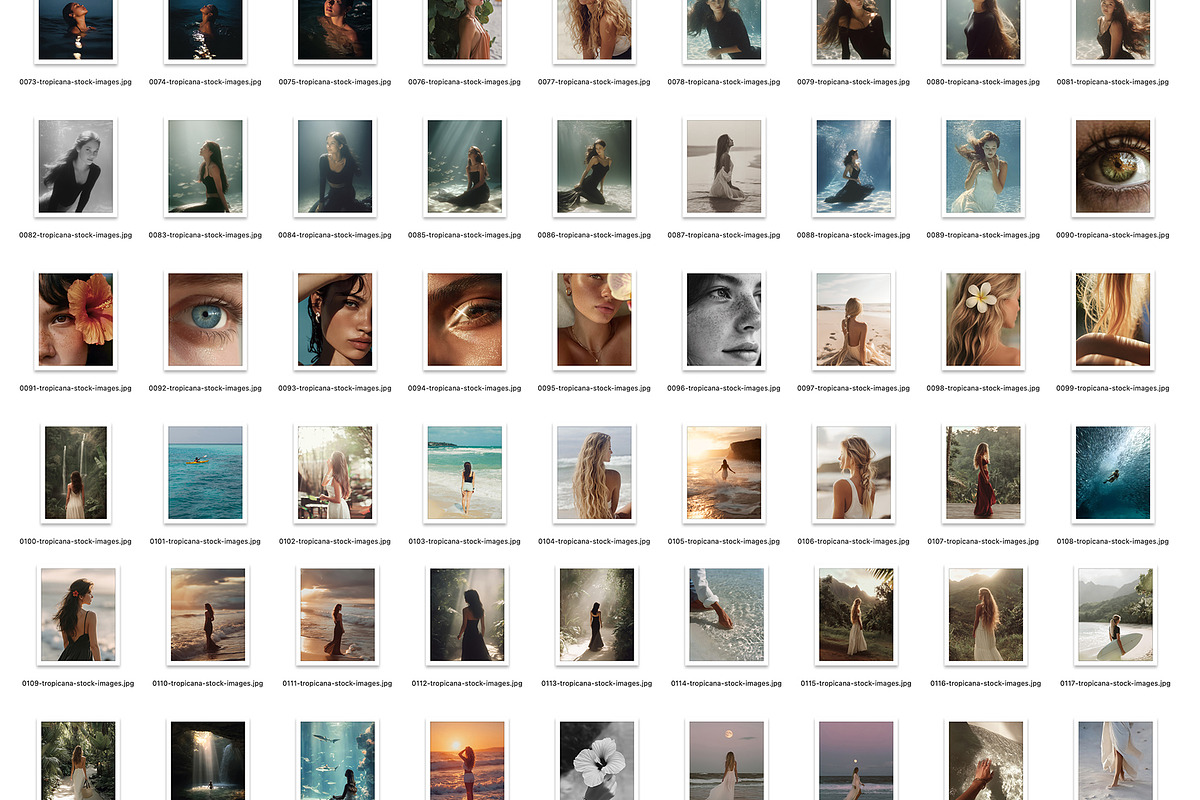The width and height of the screenshot is (1200, 800).
Task: Open the aquarium tunnel image on the bottom row
Action: 337,760
